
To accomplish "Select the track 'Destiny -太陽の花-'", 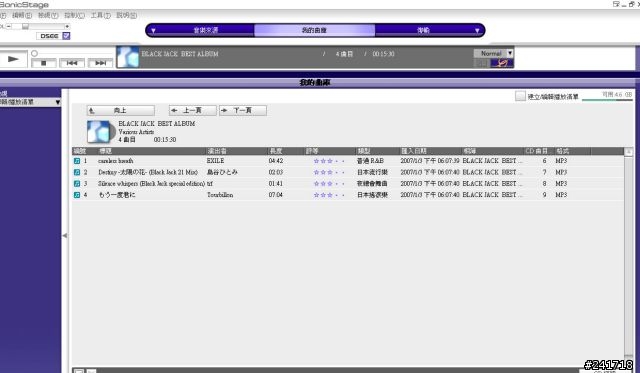I will pos(148,173).
